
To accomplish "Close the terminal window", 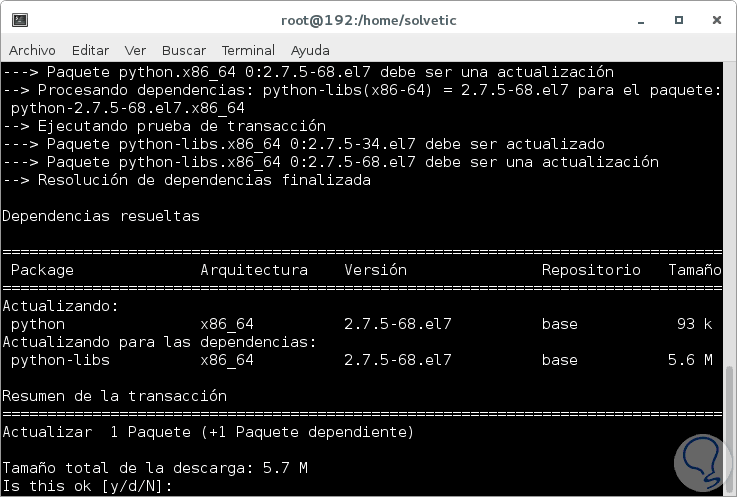I will click(x=716, y=20).
